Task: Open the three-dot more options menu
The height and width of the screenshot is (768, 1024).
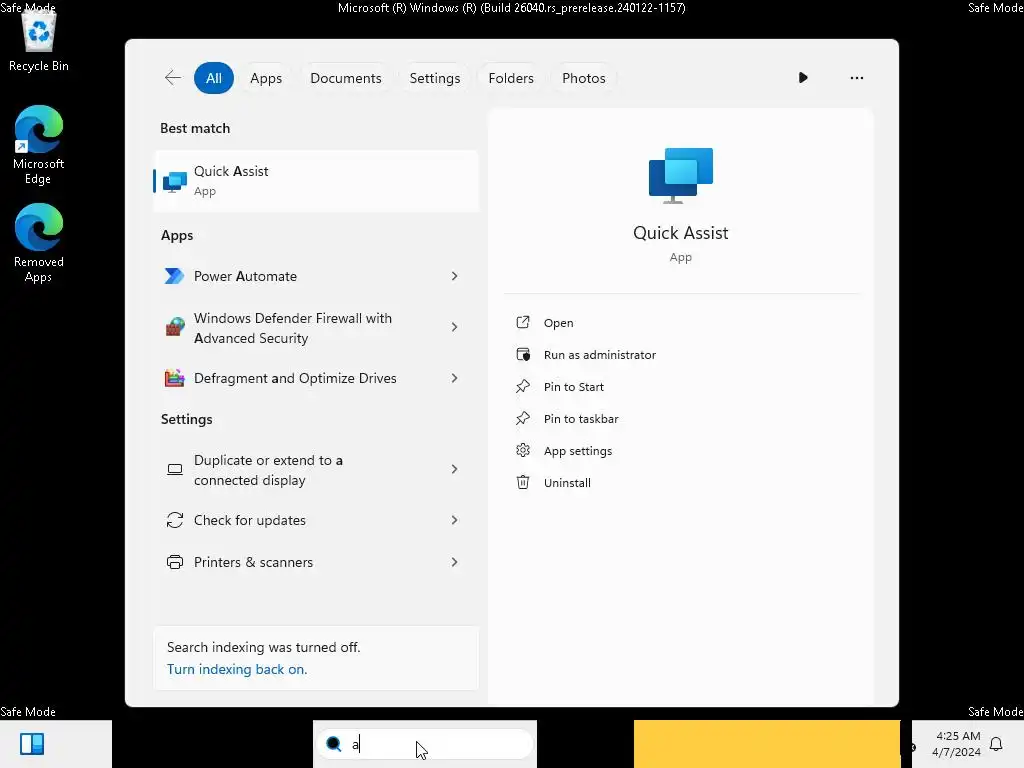Action: [x=856, y=78]
